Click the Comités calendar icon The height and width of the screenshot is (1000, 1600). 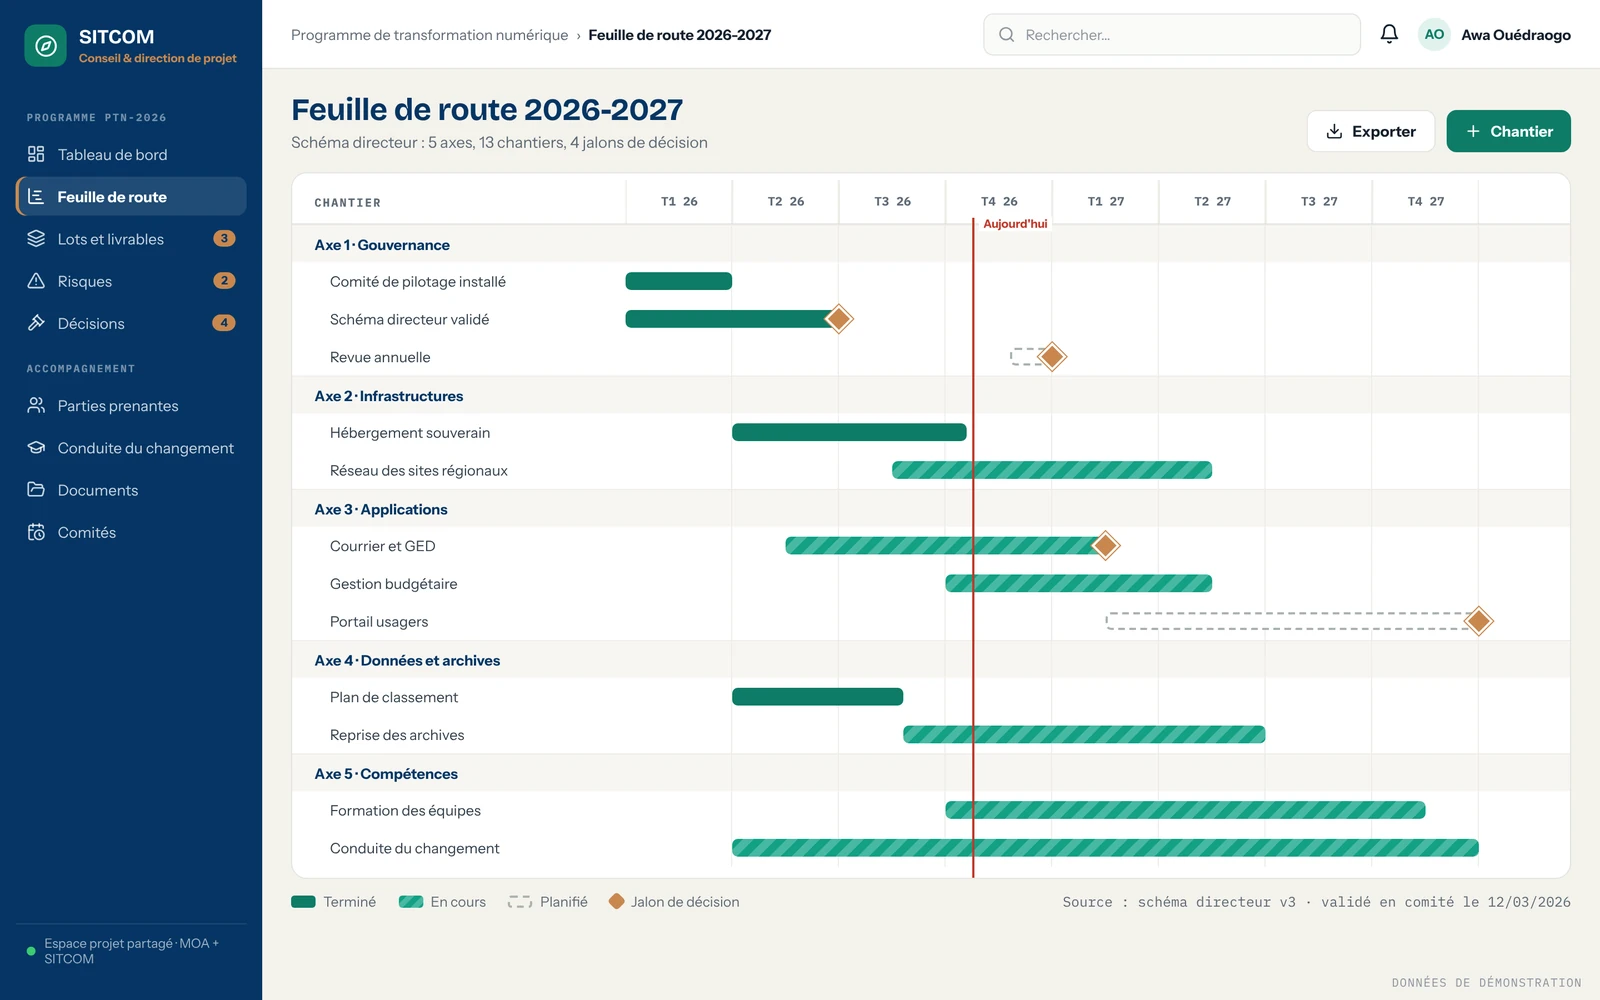click(36, 532)
